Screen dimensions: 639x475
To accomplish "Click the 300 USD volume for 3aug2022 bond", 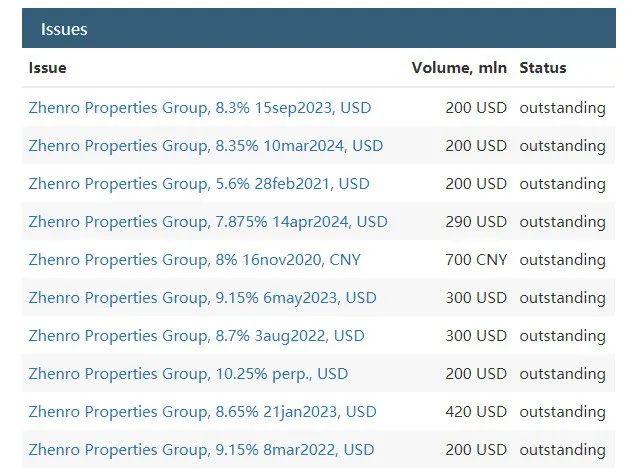I will [x=476, y=336].
